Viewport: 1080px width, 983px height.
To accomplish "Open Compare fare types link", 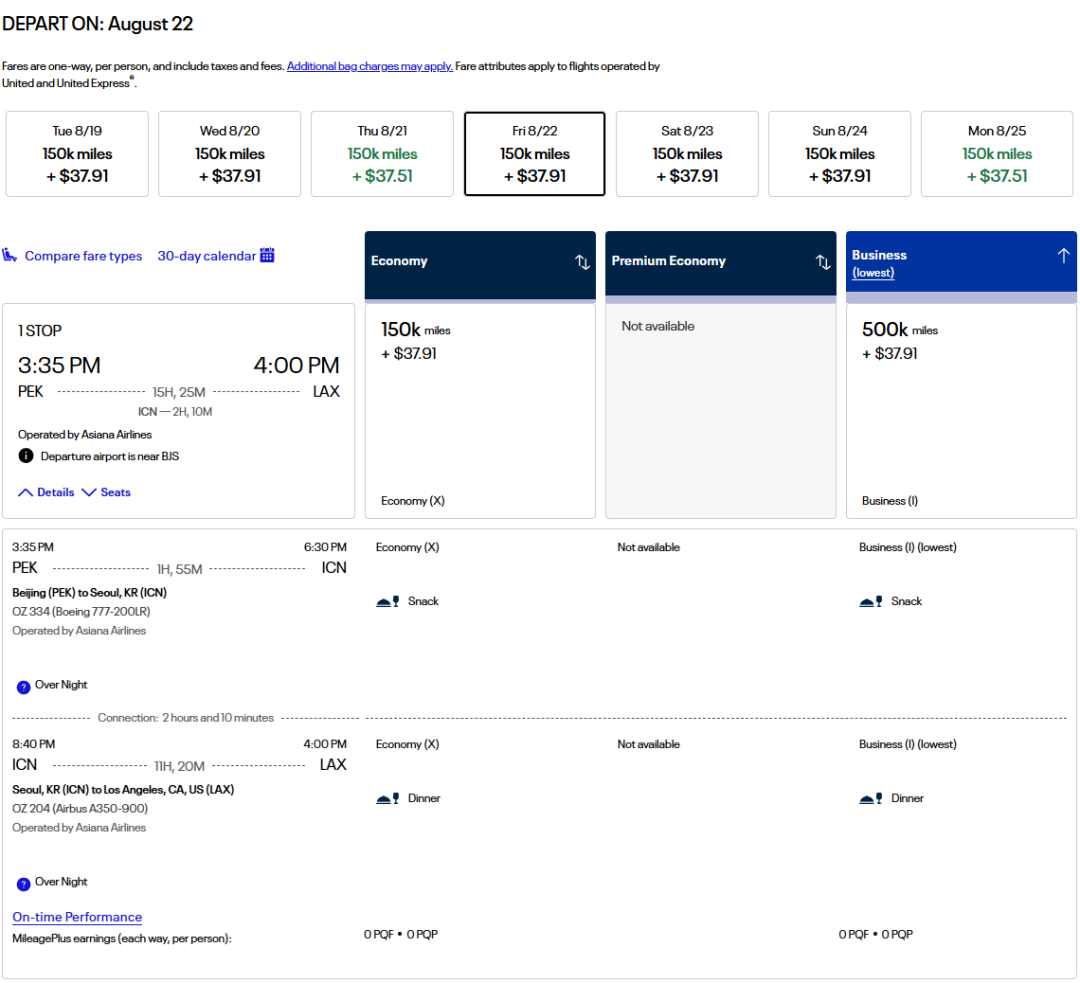I will point(83,256).
